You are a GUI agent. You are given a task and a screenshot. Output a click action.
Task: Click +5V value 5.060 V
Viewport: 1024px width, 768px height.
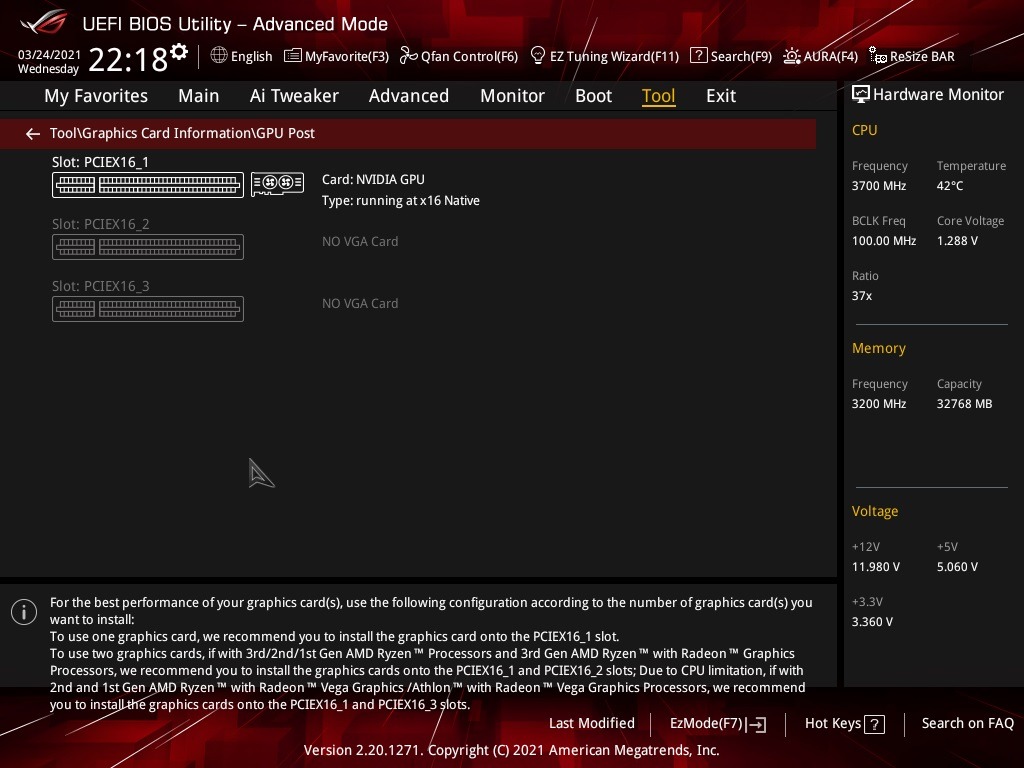pyautogui.click(x=957, y=567)
